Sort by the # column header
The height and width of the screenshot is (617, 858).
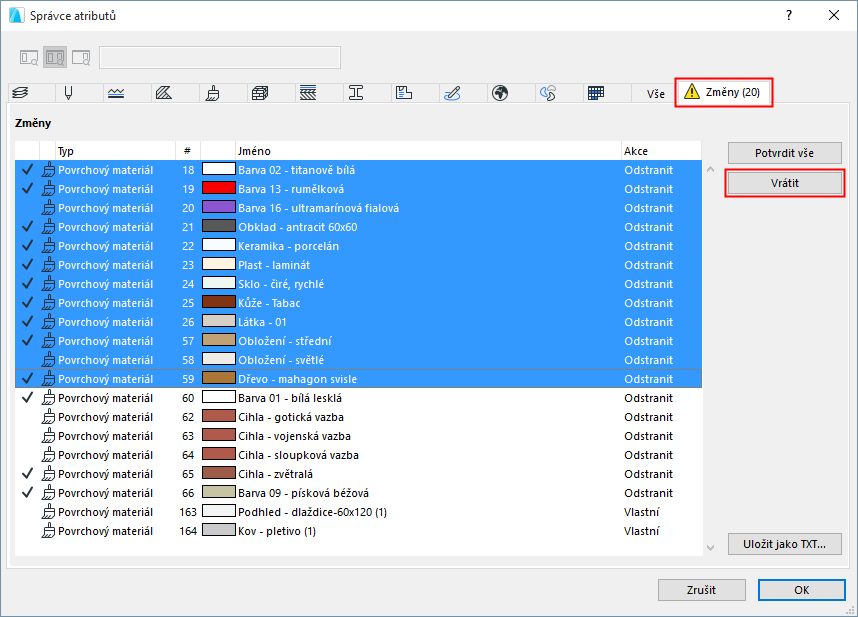[x=188, y=151]
